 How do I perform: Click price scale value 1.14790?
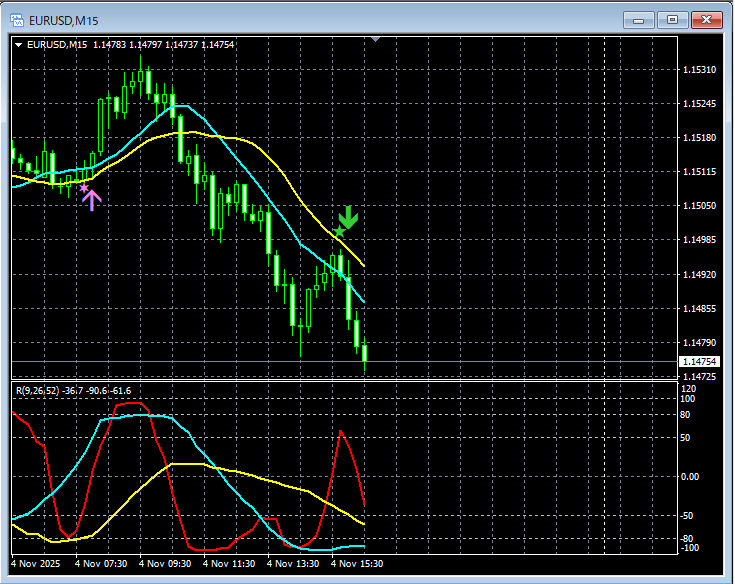point(699,343)
